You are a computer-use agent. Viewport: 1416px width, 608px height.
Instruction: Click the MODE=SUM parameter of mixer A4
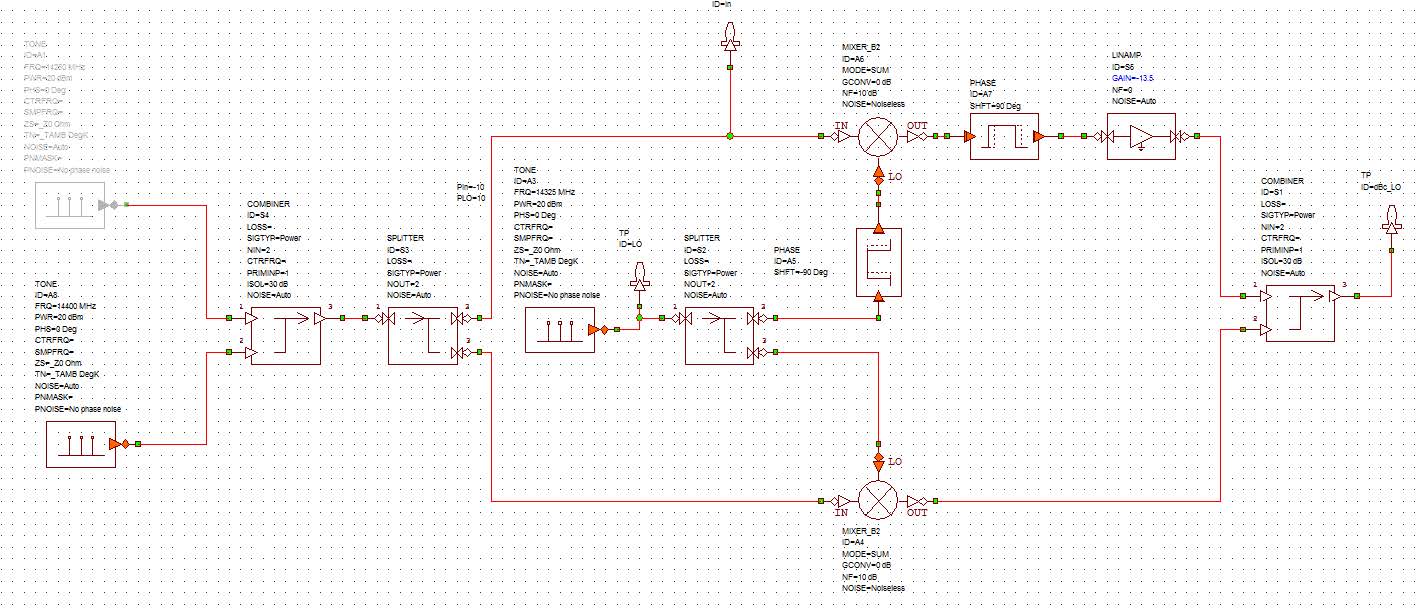coord(865,553)
